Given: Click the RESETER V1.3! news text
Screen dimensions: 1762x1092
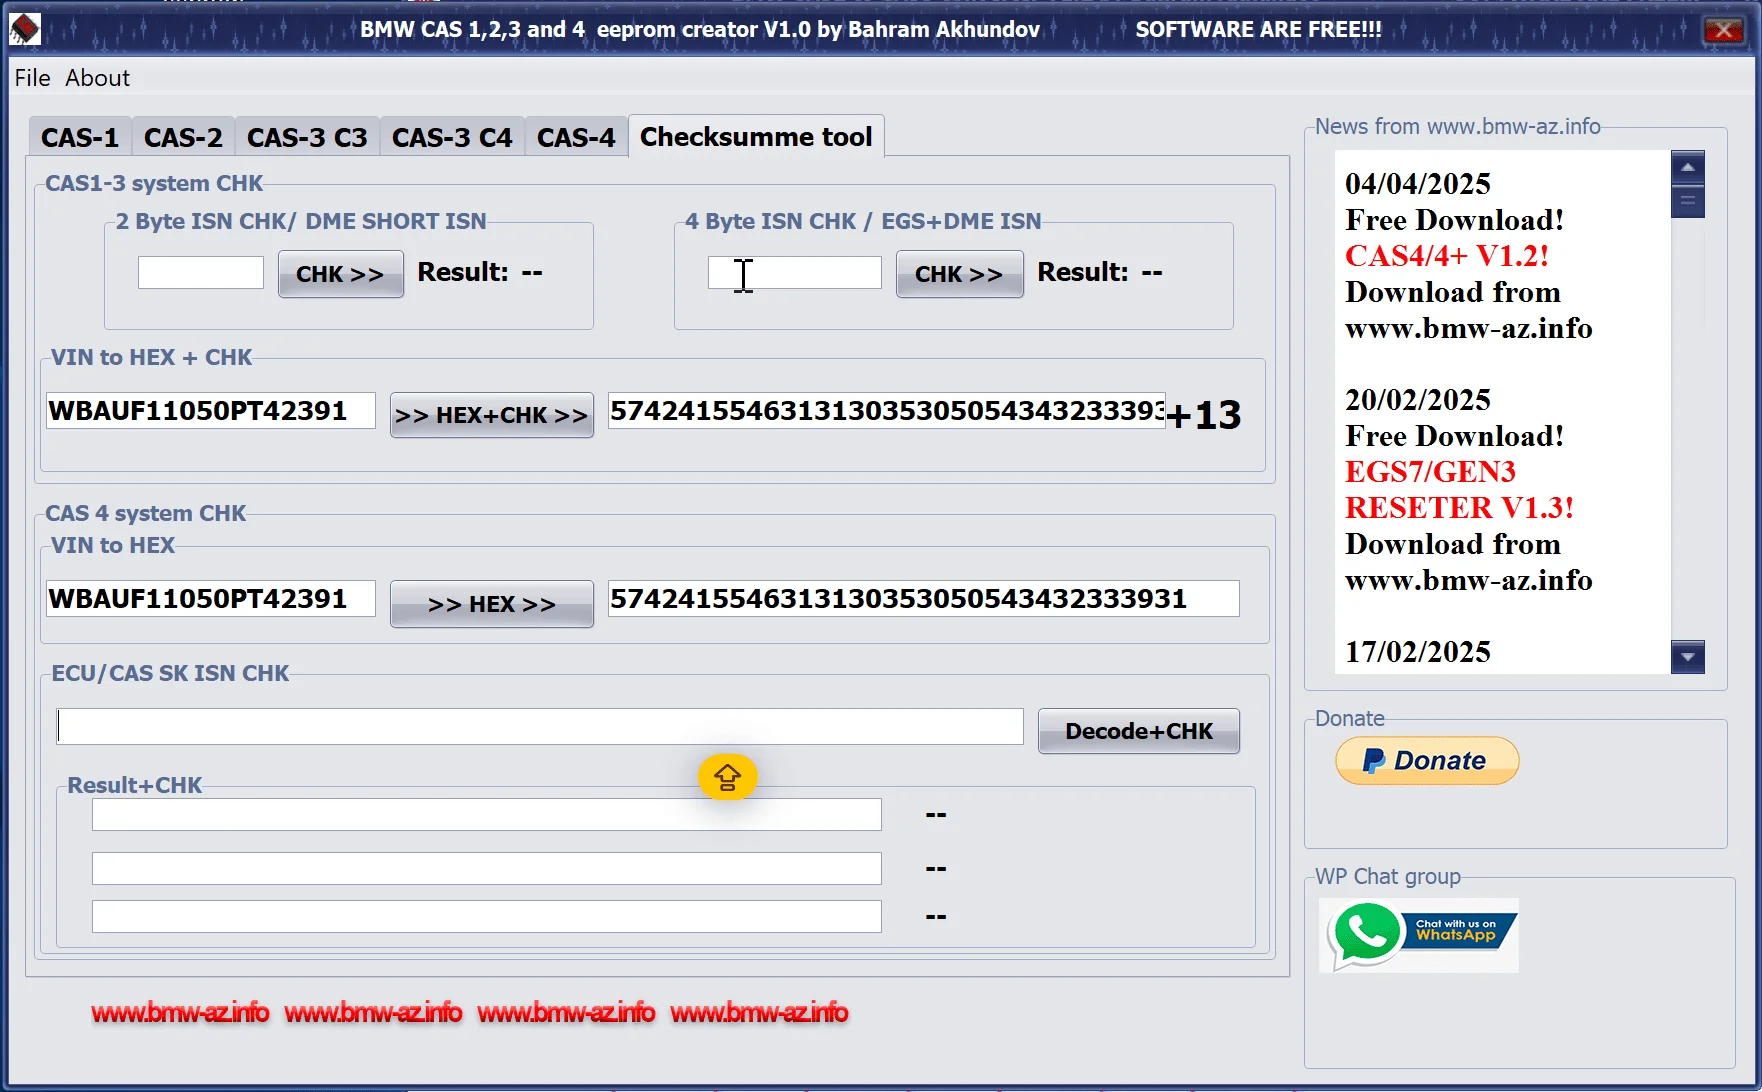Looking at the screenshot, I should tap(1459, 508).
